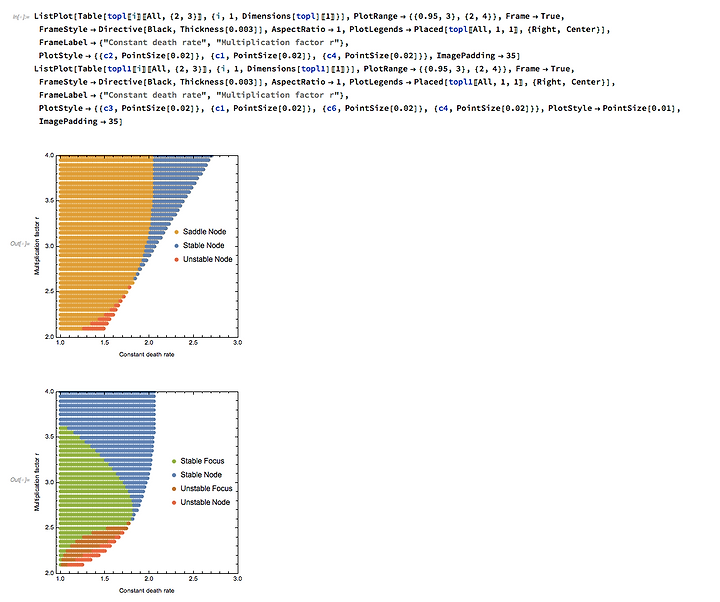The width and height of the screenshot is (720, 602).
Task: Click the red Unstable Node marker in first legend
Action: pos(176,259)
